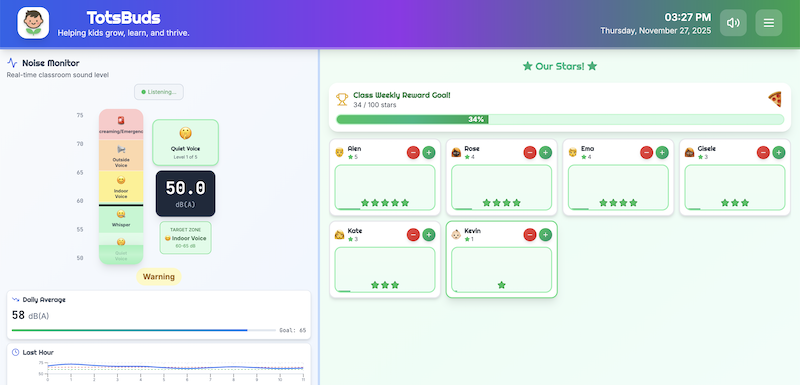Click the class weekly reward progress bar
Viewport: 800px width, 385px height.
point(560,119)
